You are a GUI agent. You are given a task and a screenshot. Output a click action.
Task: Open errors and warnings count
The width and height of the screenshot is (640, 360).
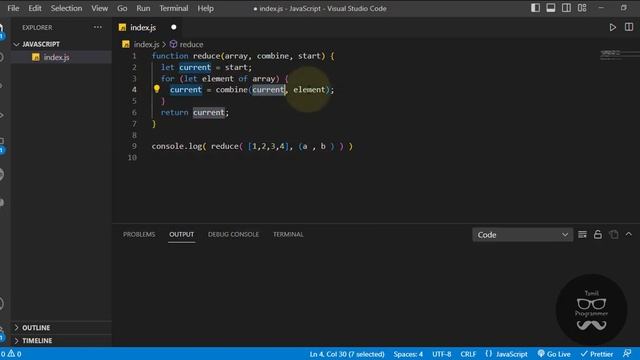point(11,354)
